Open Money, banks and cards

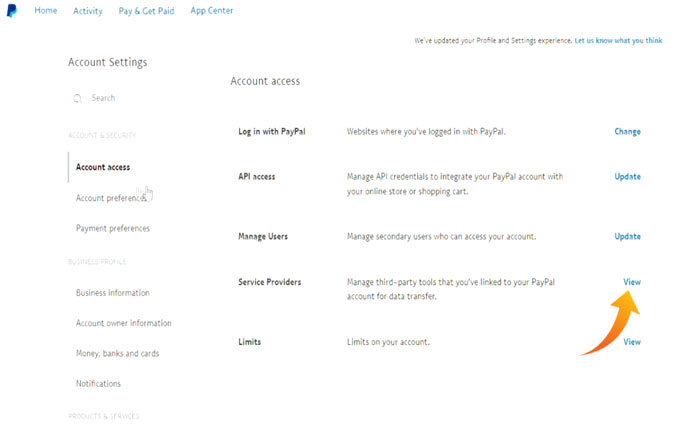tap(117, 353)
